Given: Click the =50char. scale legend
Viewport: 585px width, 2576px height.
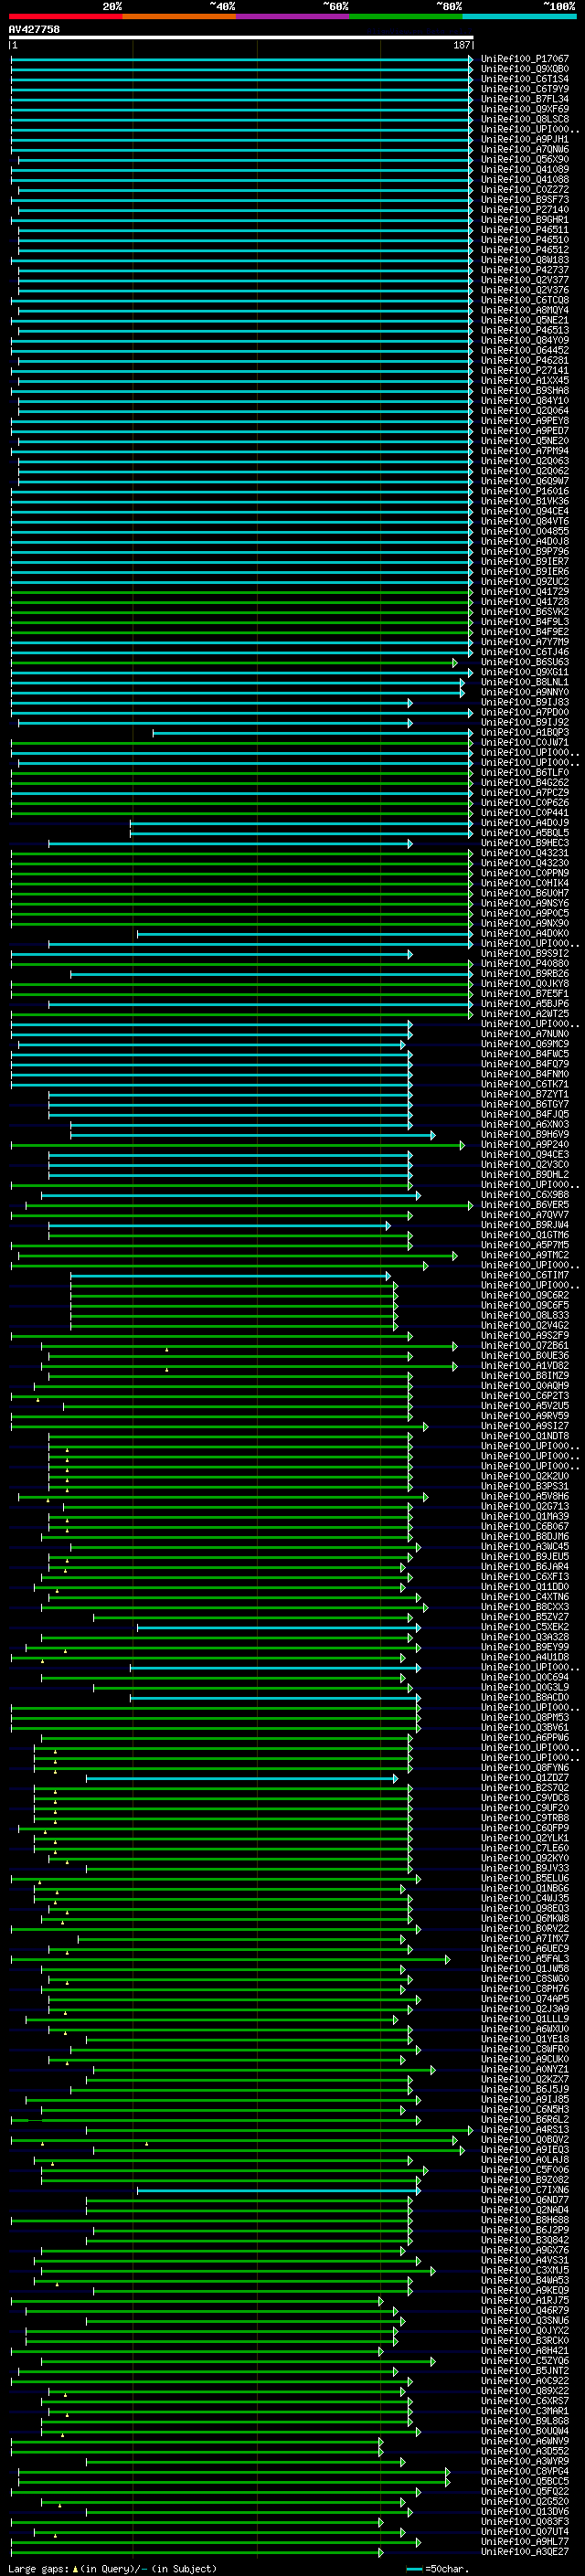Looking at the screenshot, I should [x=437, y=2568].
